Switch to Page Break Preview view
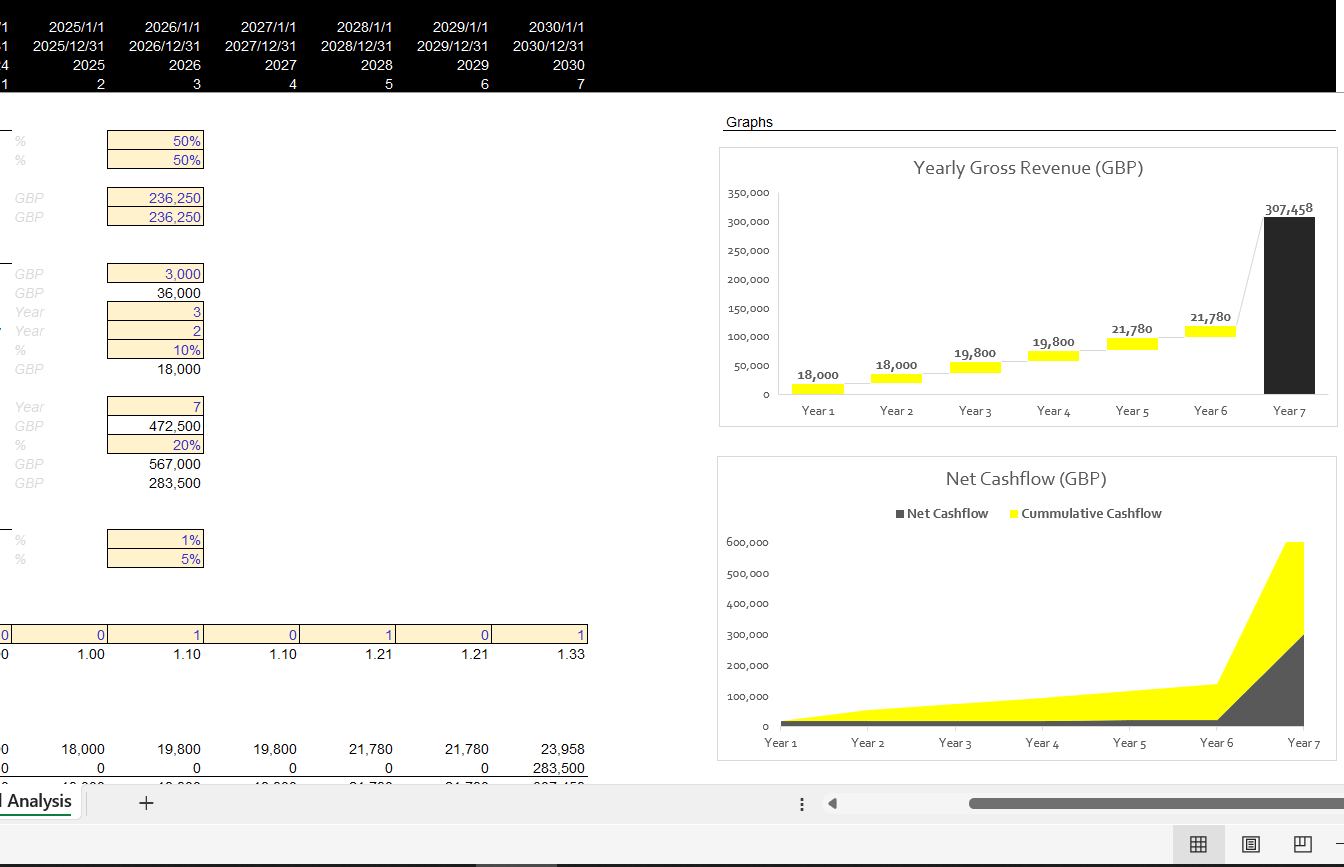 point(1302,845)
